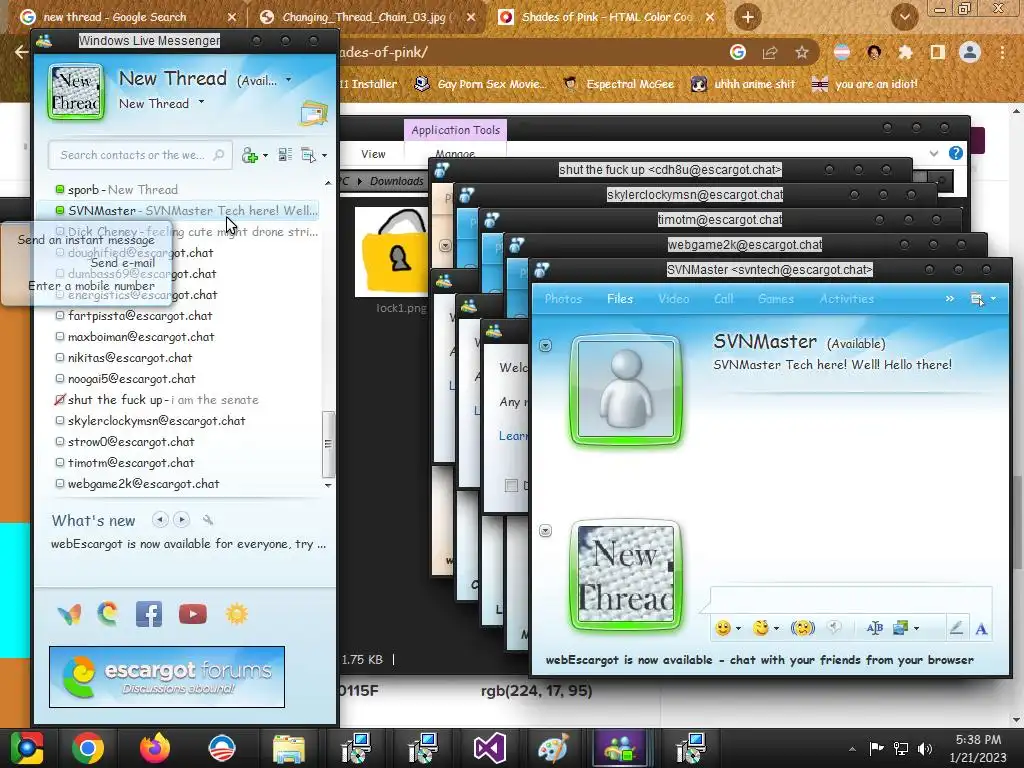
Task: Open the Application Tools ribbon tab in Explorer
Action: click(x=455, y=130)
